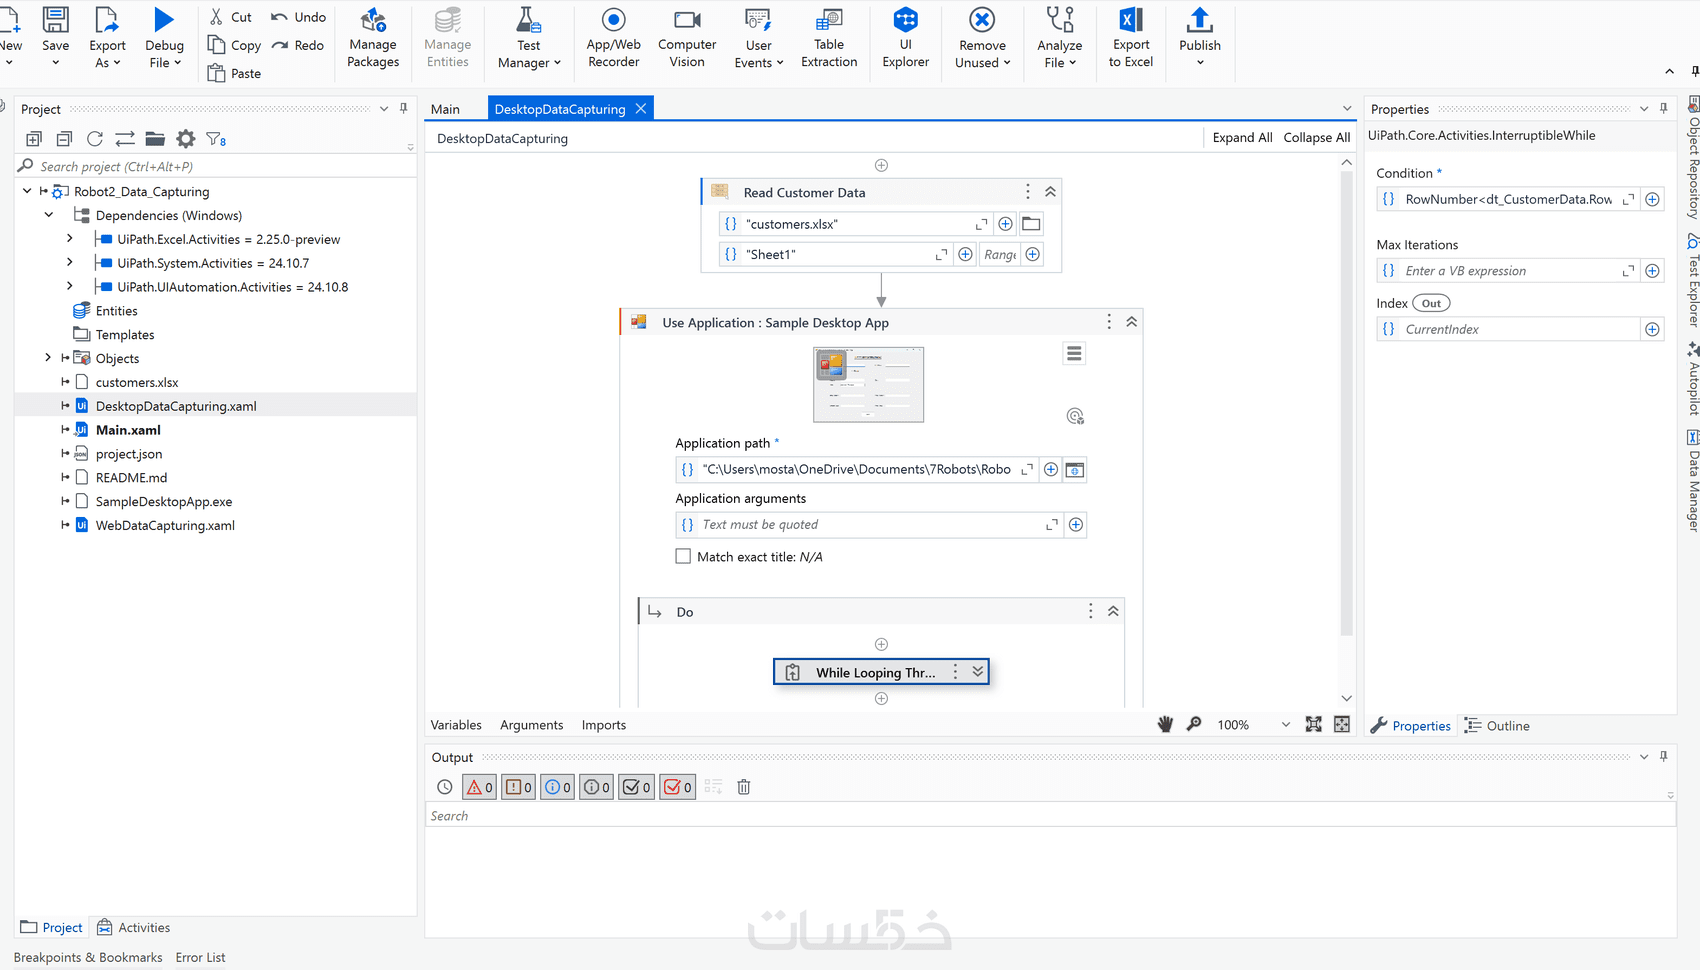1700x970 pixels.
Task: Collapse all nodes in Project panel
Action: click(x=64, y=139)
